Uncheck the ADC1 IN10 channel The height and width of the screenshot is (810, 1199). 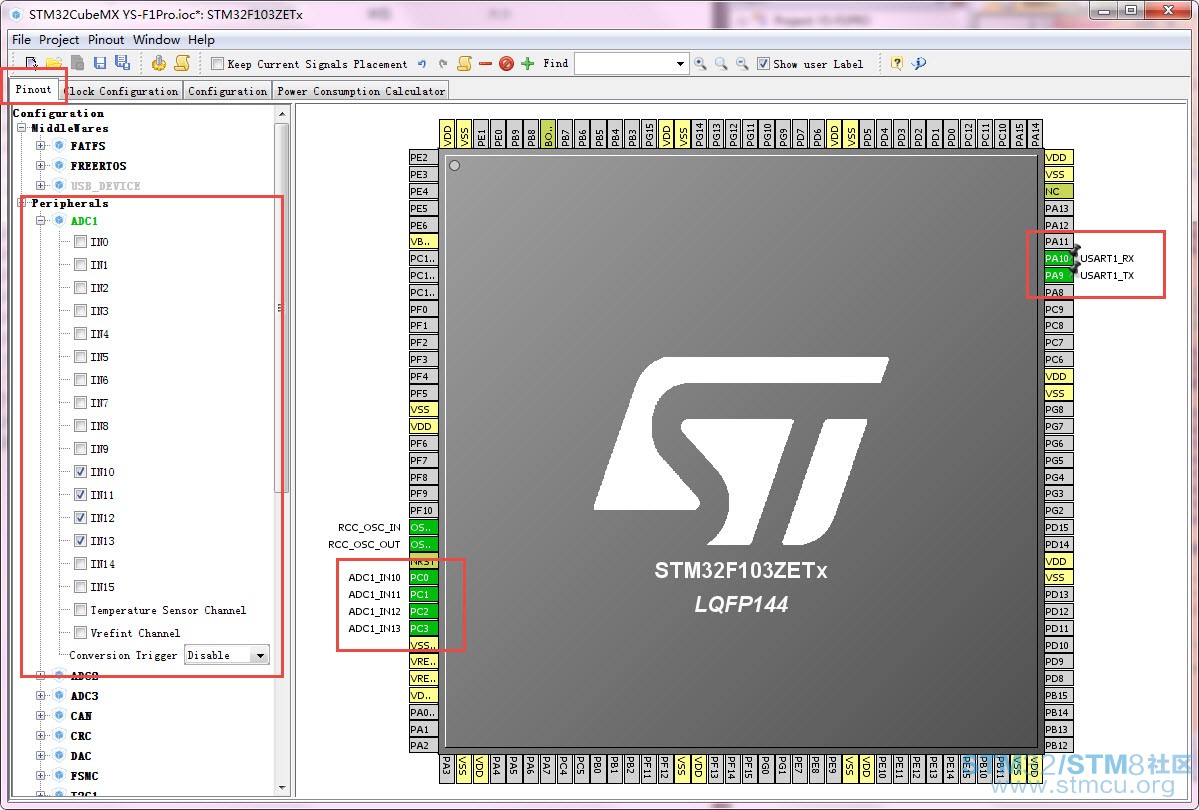pyautogui.click(x=80, y=472)
